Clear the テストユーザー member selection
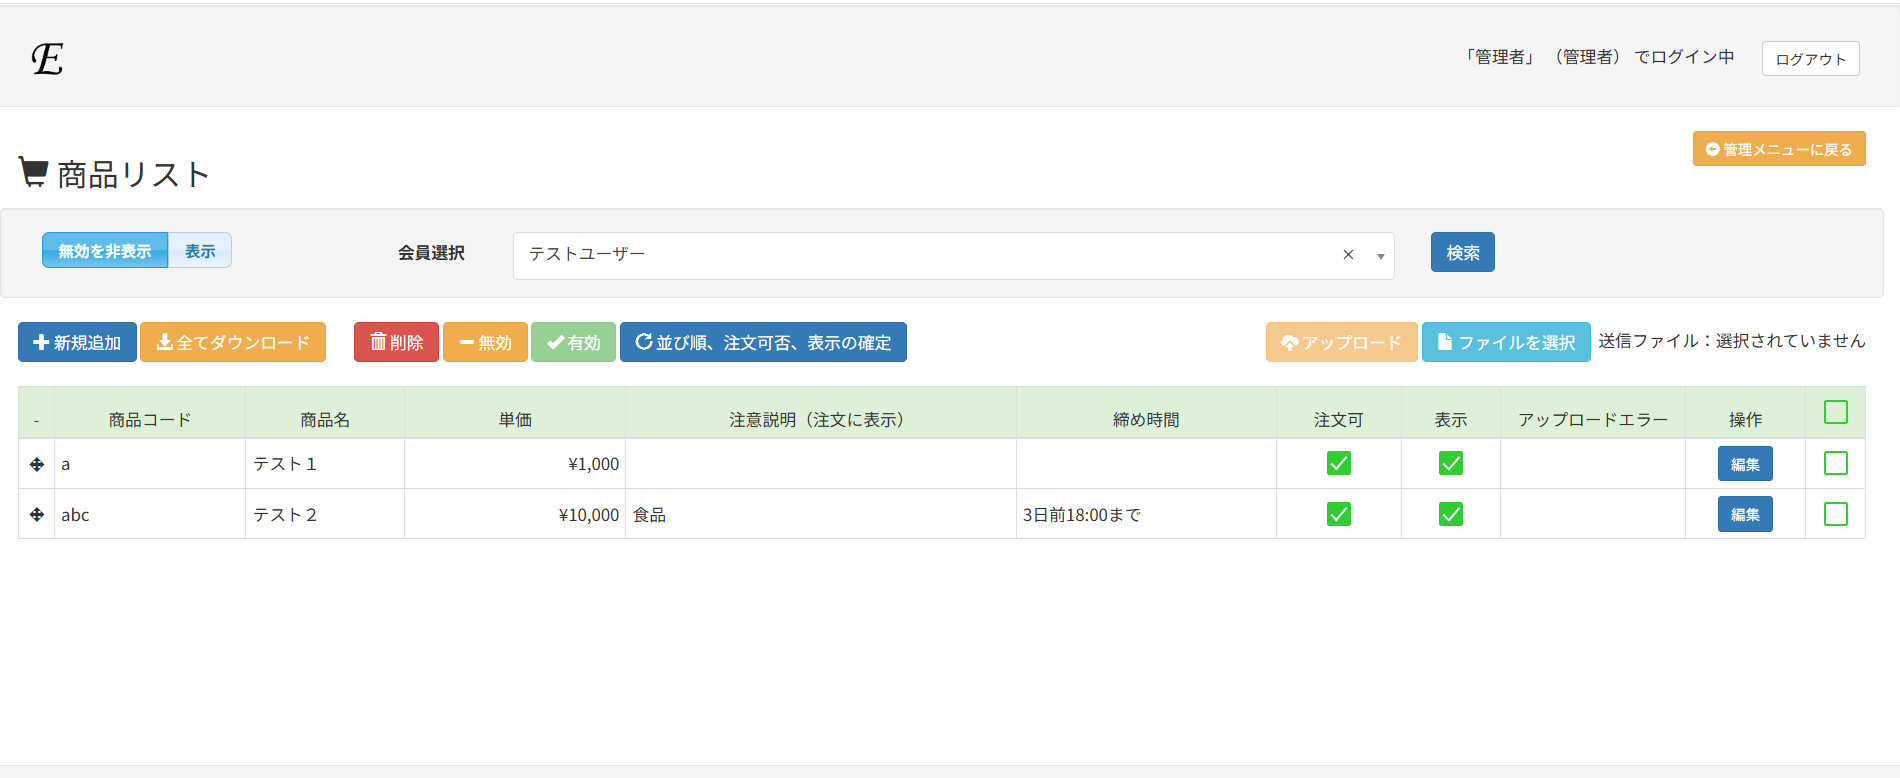Viewport: 1900px width, 778px height. pyautogui.click(x=1348, y=255)
